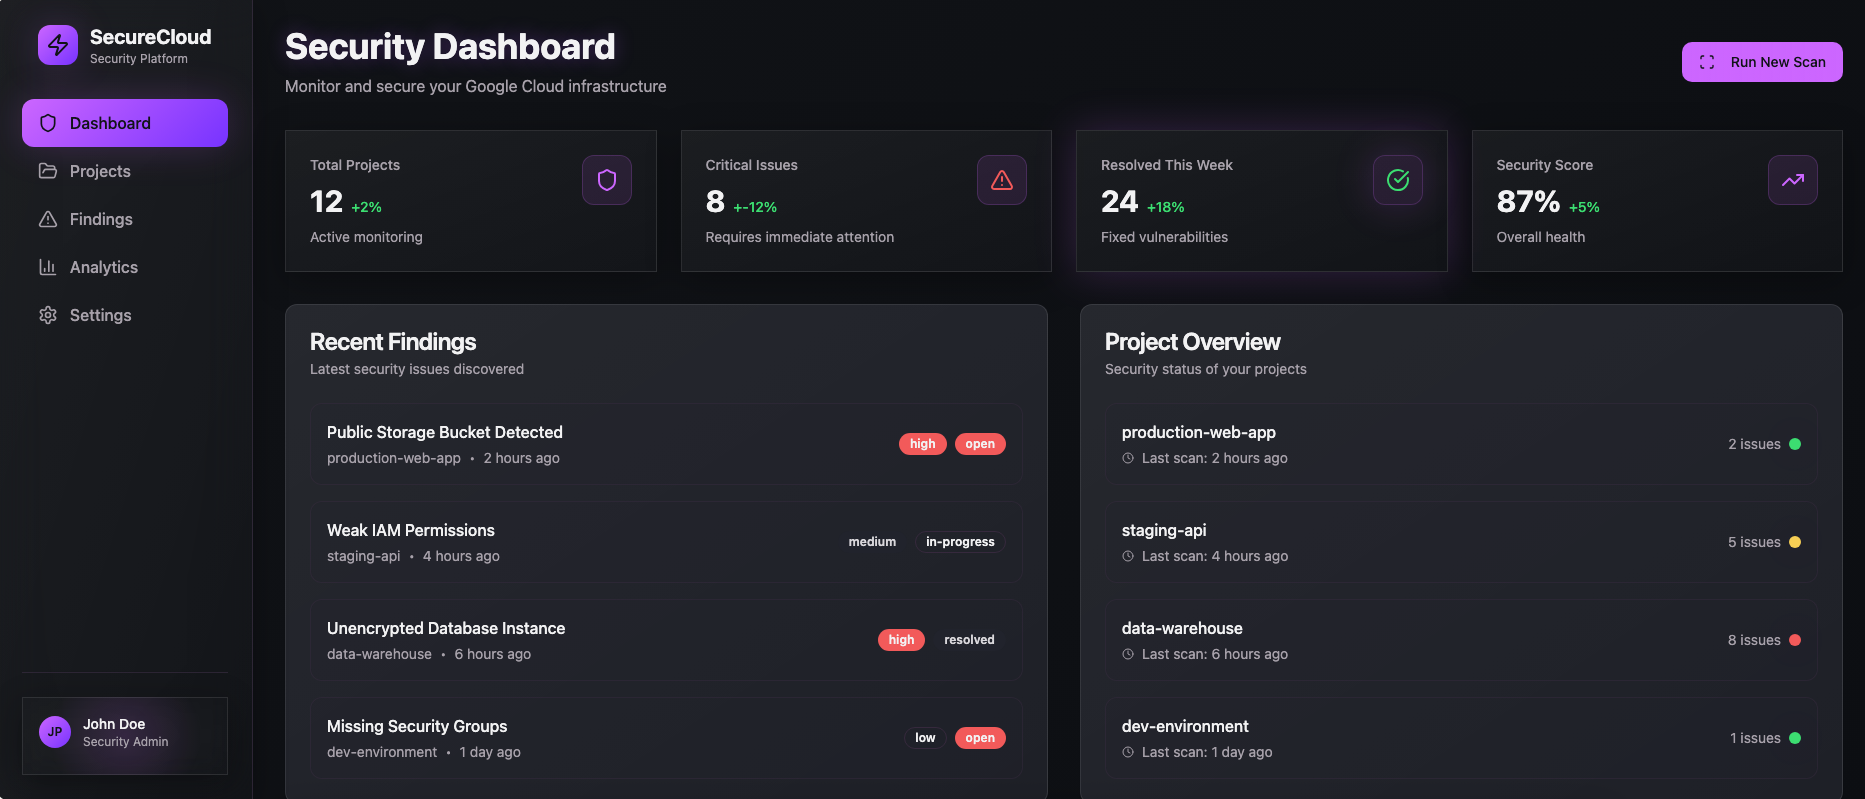The height and width of the screenshot is (799, 1865).
Task: Open the Projects folder icon in sidebar
Action: [48, 171]
